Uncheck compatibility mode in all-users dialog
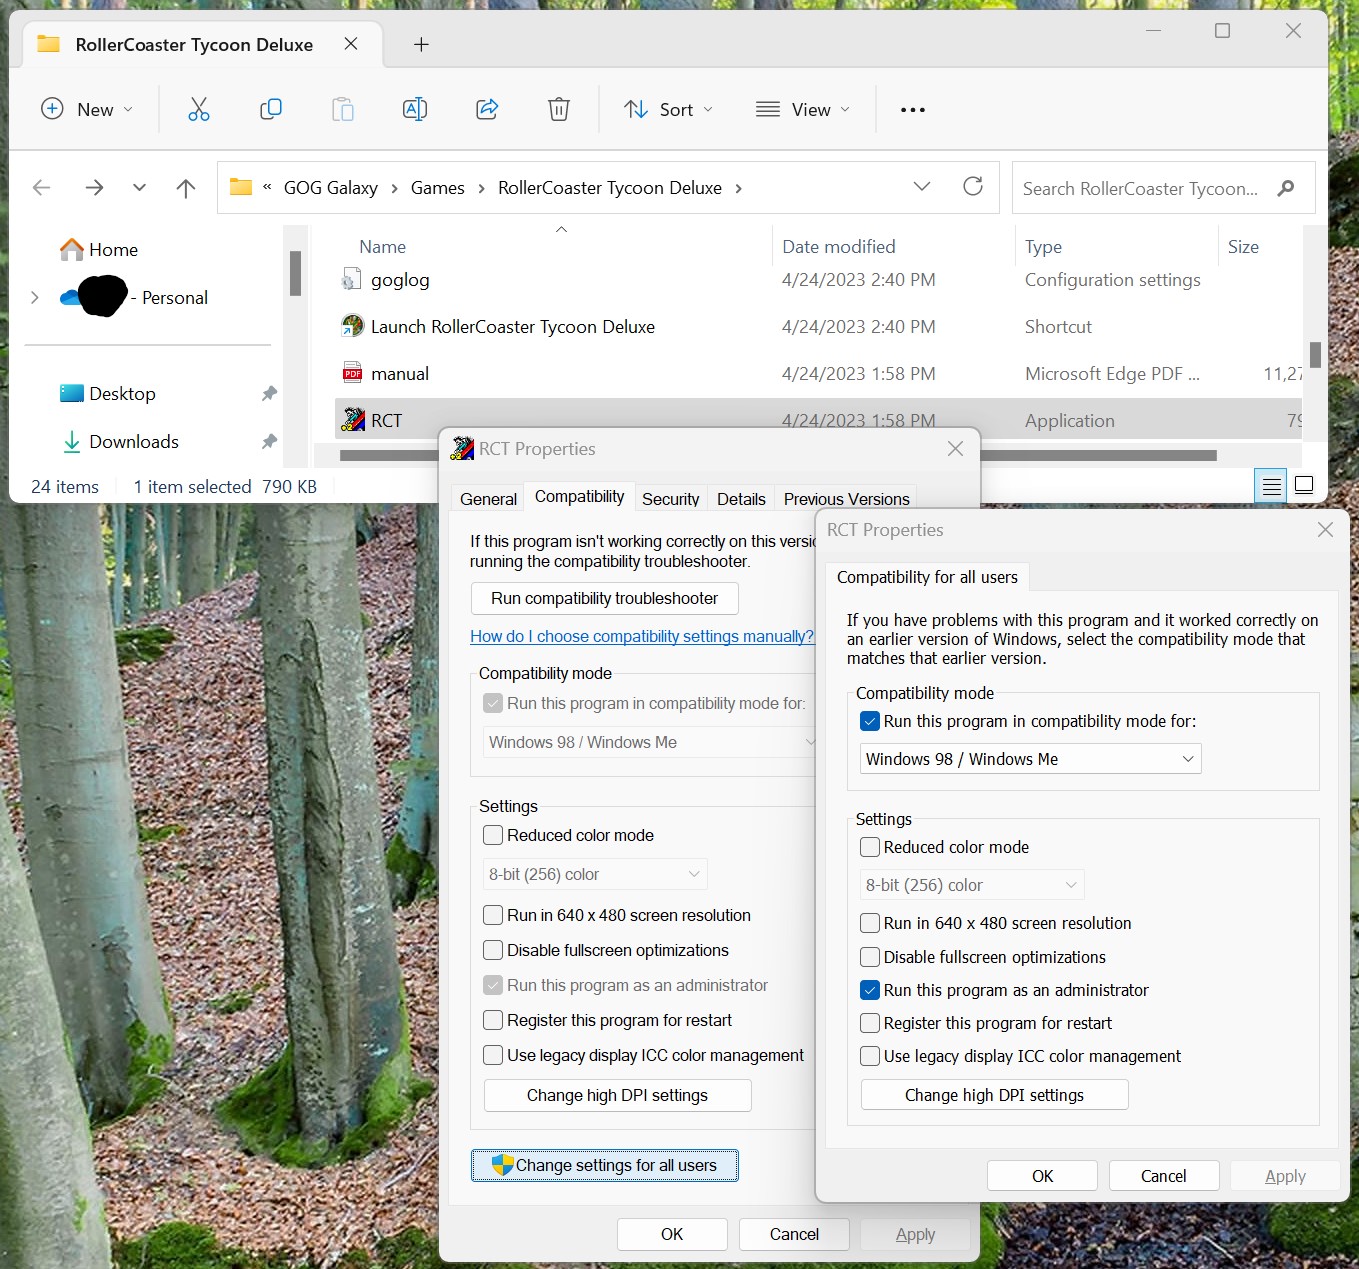 (x=870, y=721)
